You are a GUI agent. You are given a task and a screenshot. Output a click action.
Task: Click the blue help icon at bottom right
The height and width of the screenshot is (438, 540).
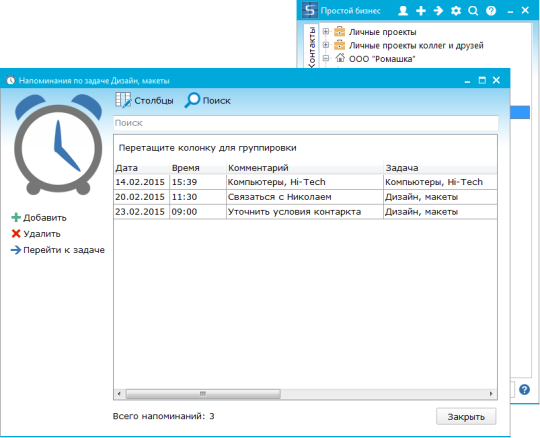point(524,389)
